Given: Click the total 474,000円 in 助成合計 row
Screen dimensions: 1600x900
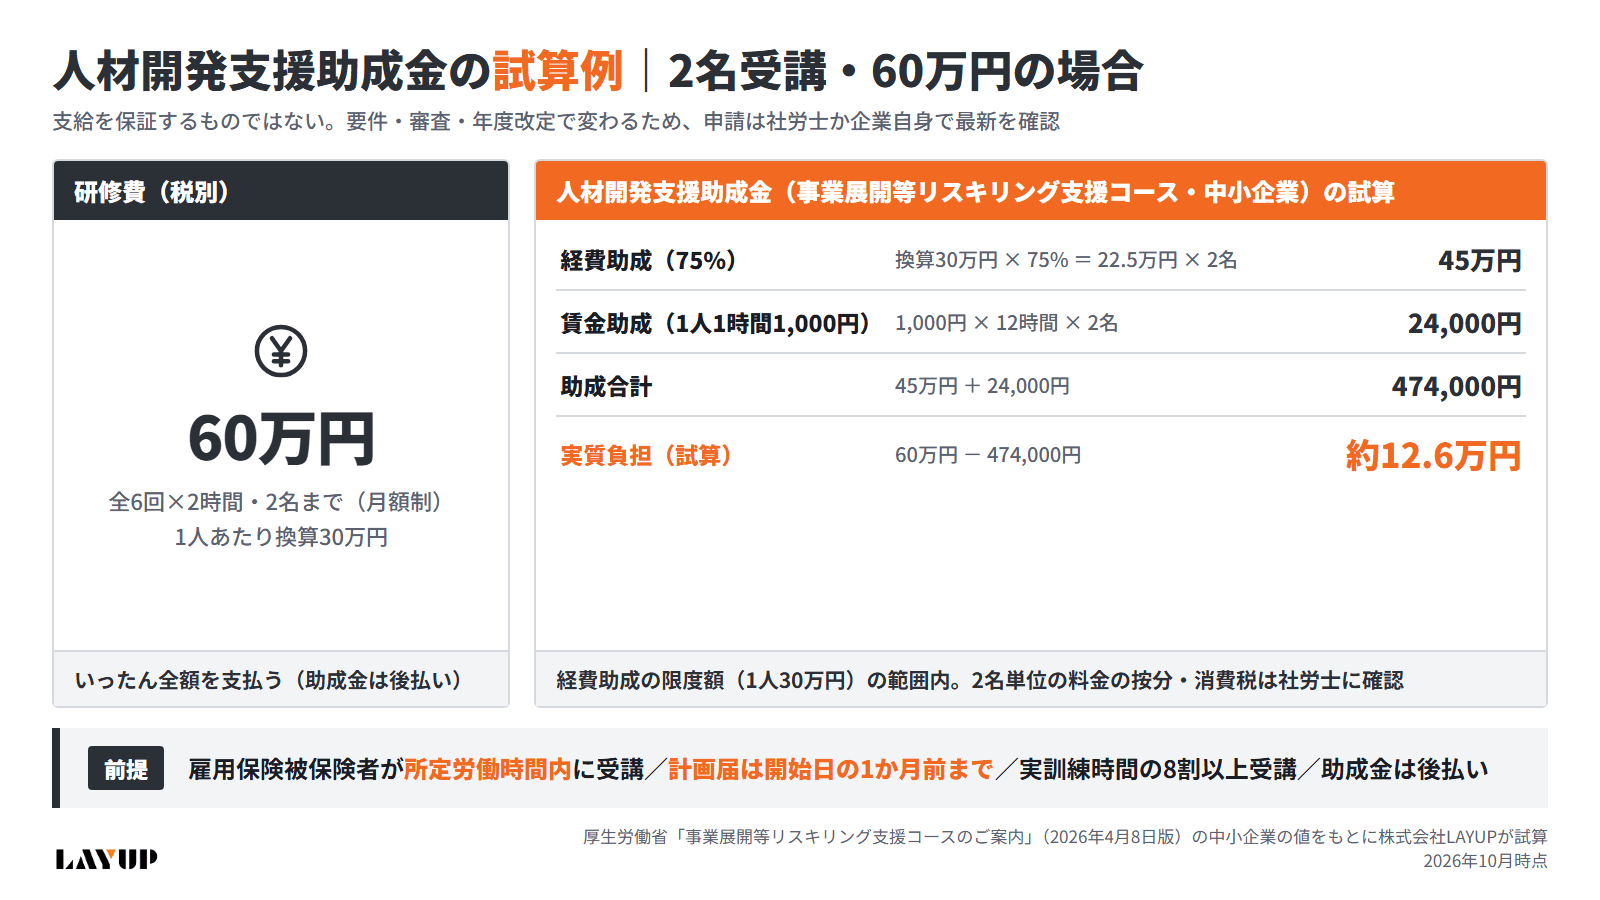Looking at the screenshot, I should [1456, 386].
